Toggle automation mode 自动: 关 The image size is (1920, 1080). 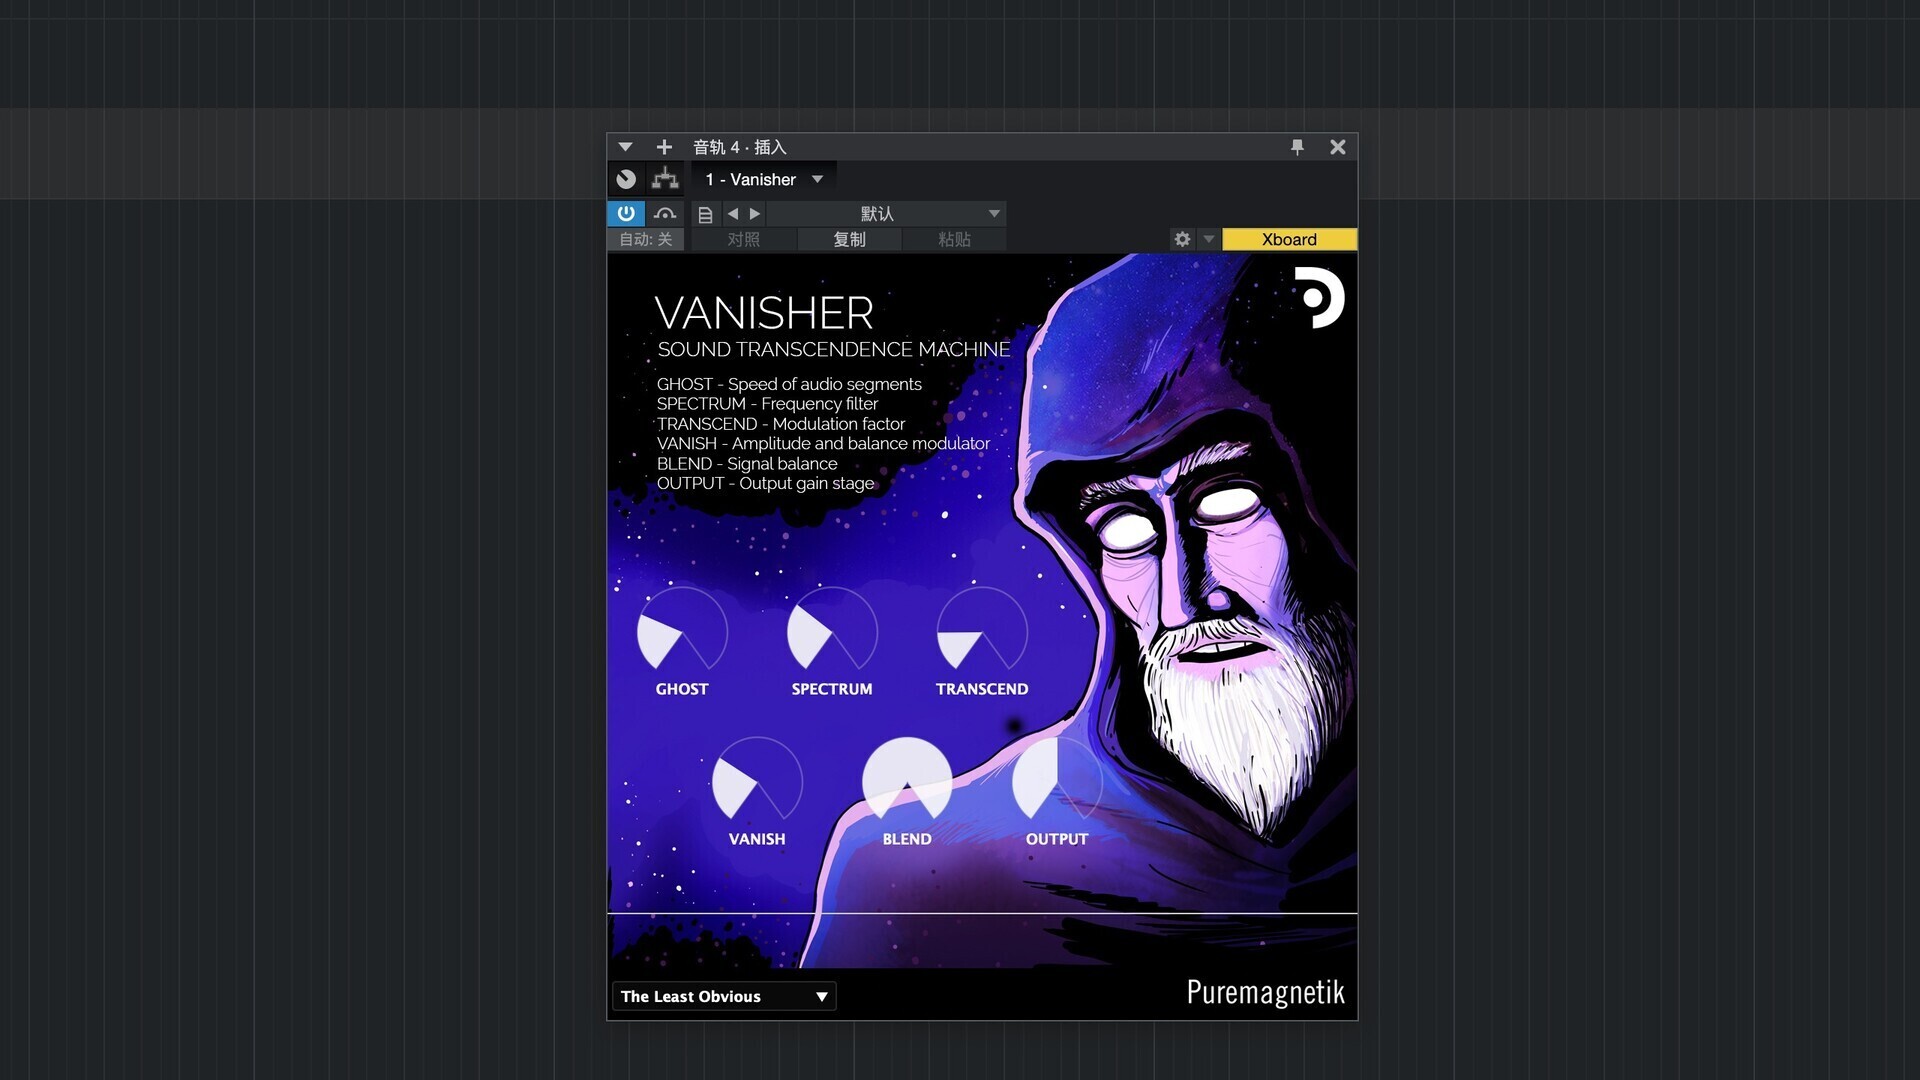[x=646, y=239]
